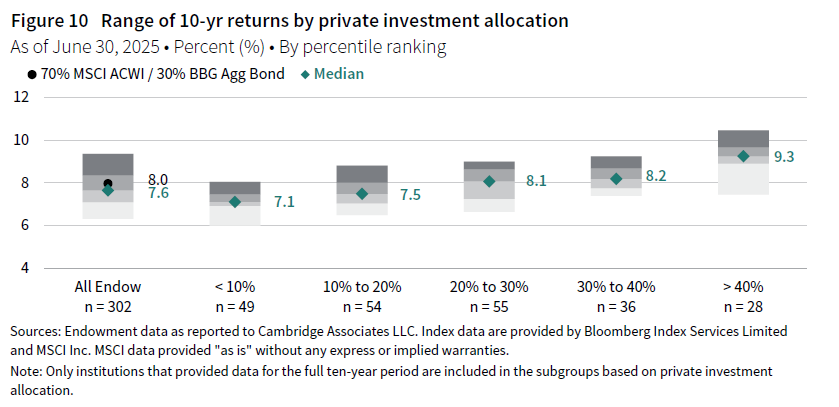The image size is (839, 407).
Task: Select the All Endow category axis label
Action: pyautogui.click(x=108, y=285)
